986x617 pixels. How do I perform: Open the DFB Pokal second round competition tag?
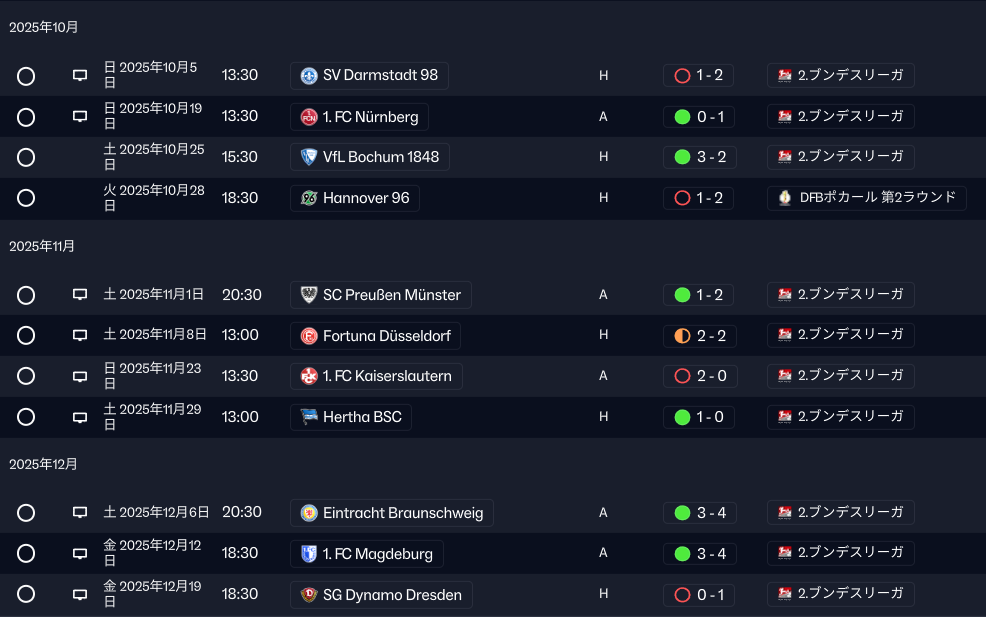coord(867,197)
